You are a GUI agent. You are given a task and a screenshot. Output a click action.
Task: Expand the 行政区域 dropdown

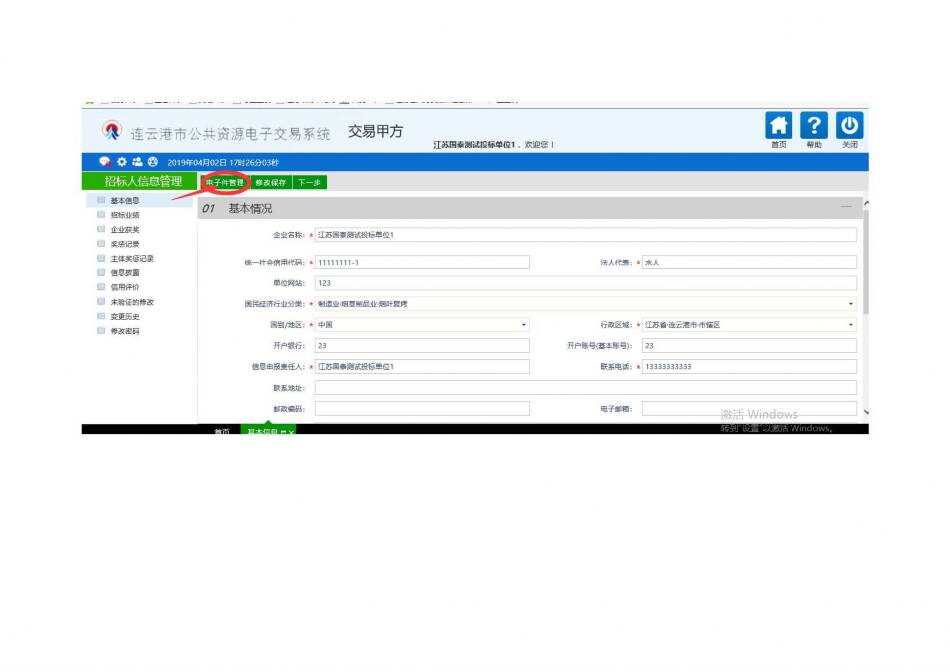tap(851, 325)
